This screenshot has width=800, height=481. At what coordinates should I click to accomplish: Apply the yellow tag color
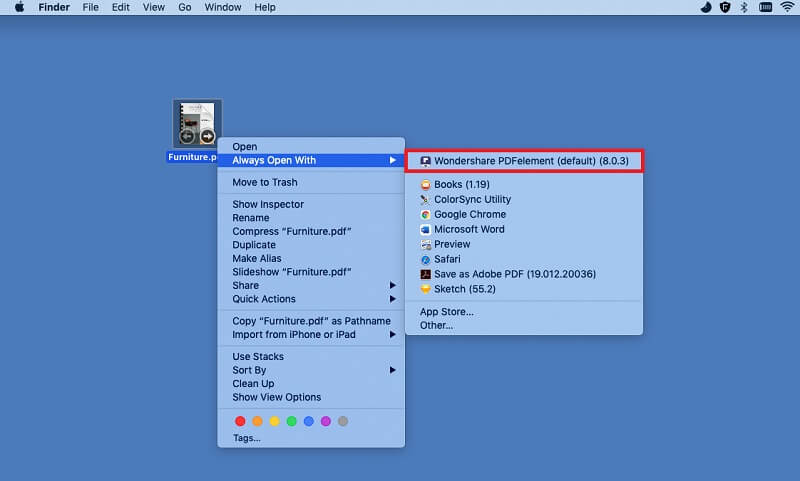(274, 421)
